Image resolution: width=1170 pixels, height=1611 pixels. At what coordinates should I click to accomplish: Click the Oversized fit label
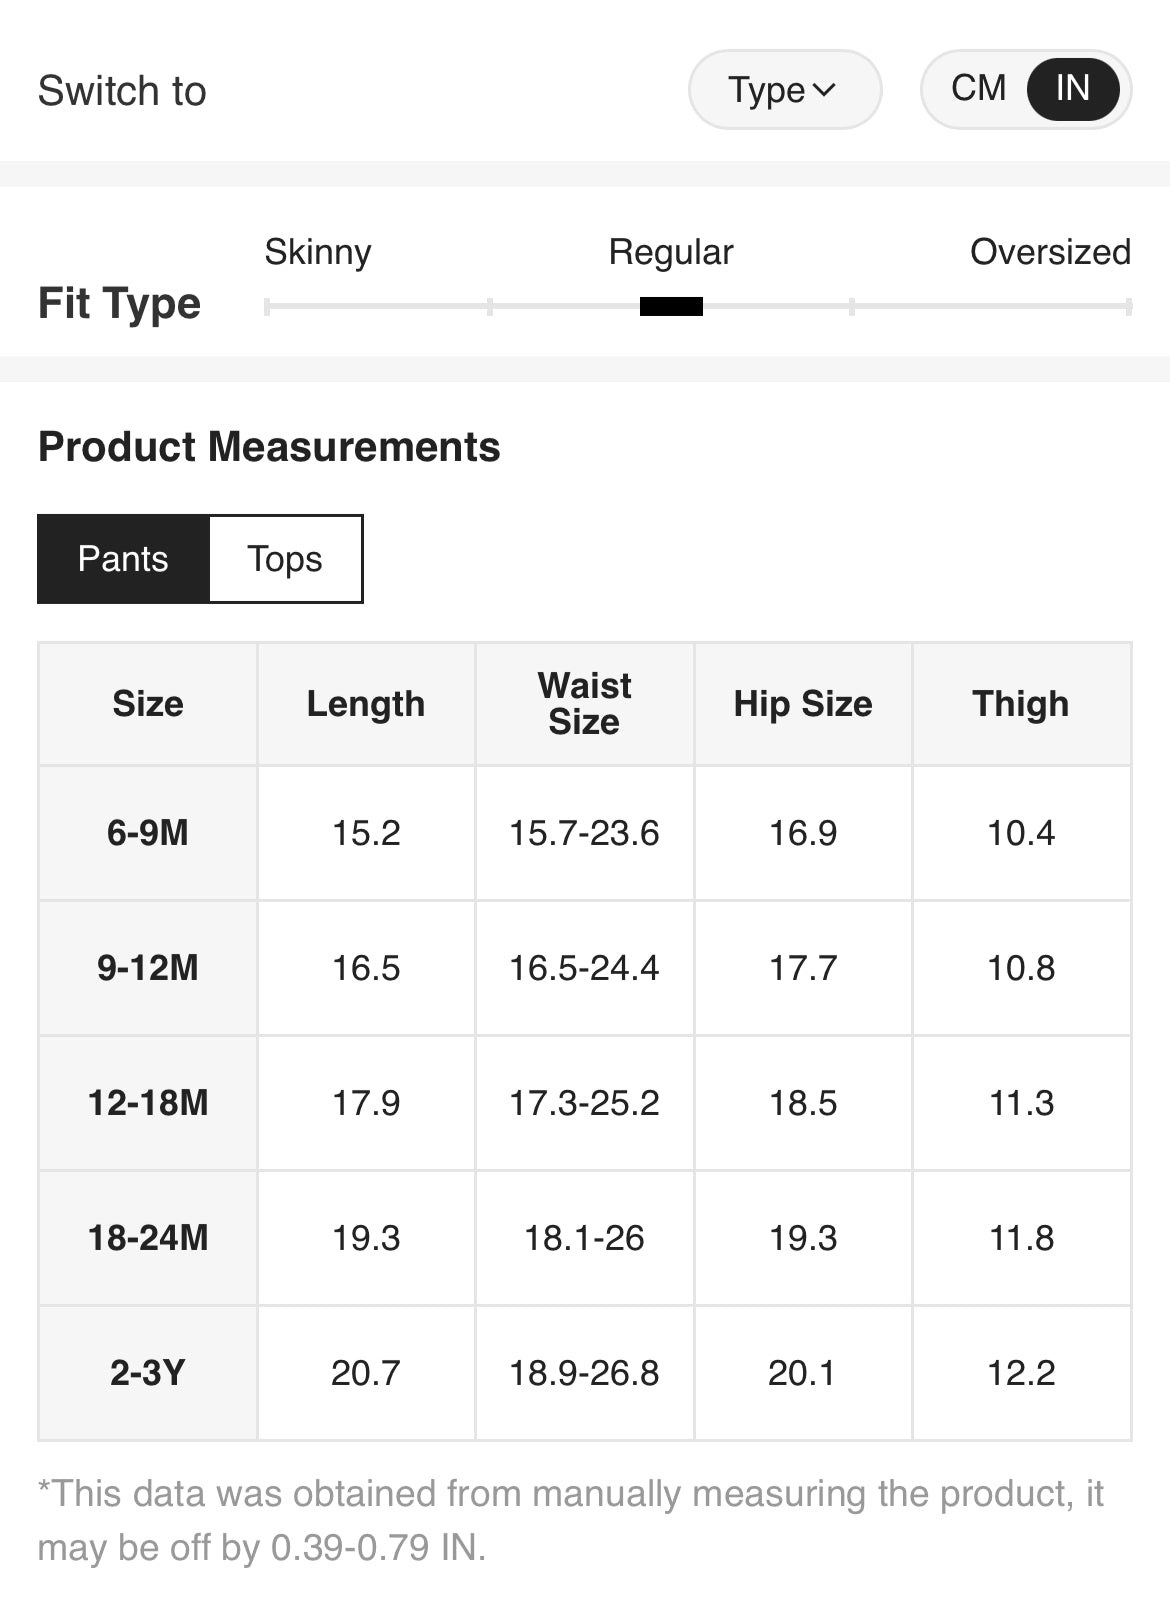point(1050,252)
